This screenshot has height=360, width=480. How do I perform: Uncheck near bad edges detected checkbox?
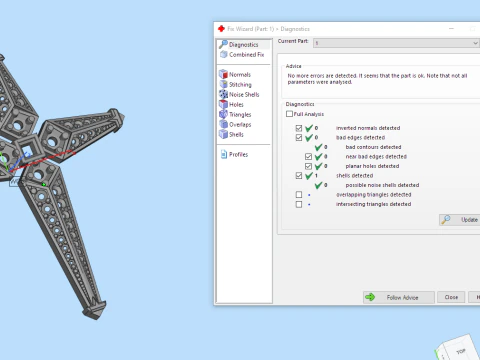coord(308,156)
